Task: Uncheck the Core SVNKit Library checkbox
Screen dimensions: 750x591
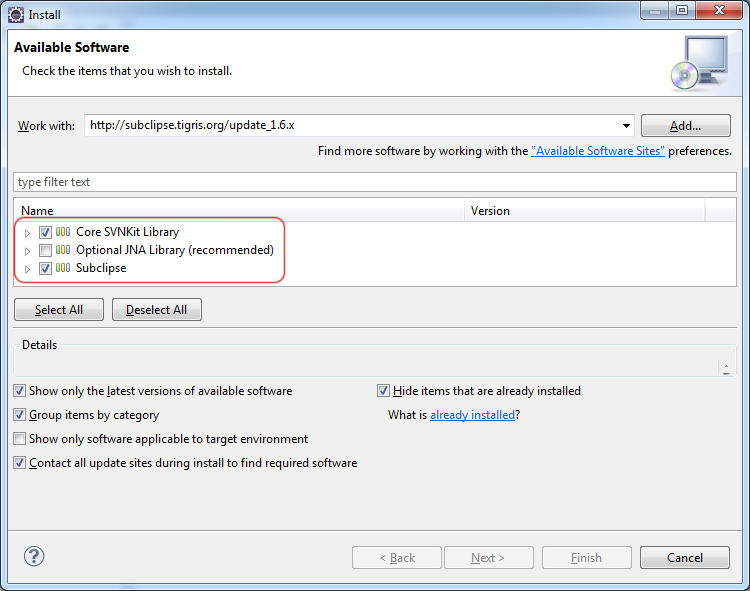Action: coord(45,232)
